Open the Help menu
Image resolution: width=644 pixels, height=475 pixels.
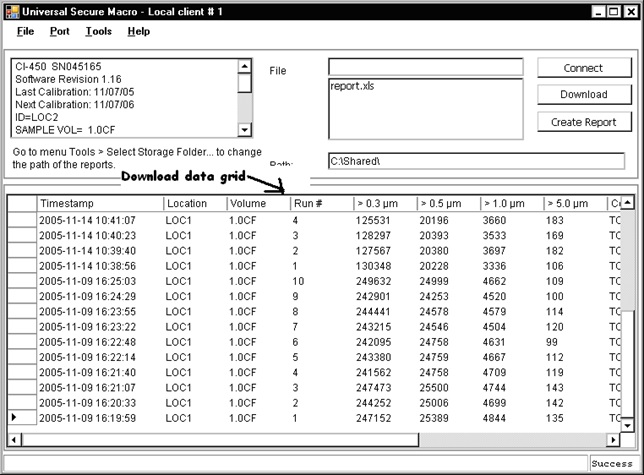point(139,32)
